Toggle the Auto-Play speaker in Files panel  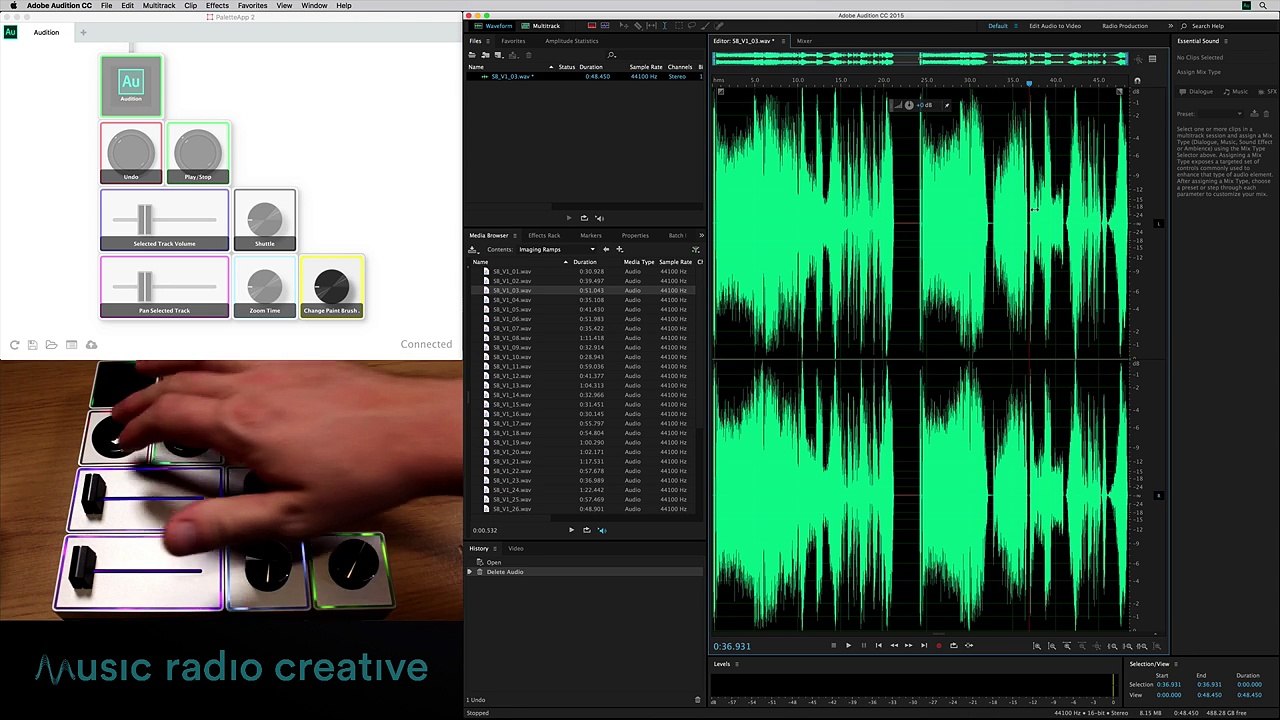[599, 218]
